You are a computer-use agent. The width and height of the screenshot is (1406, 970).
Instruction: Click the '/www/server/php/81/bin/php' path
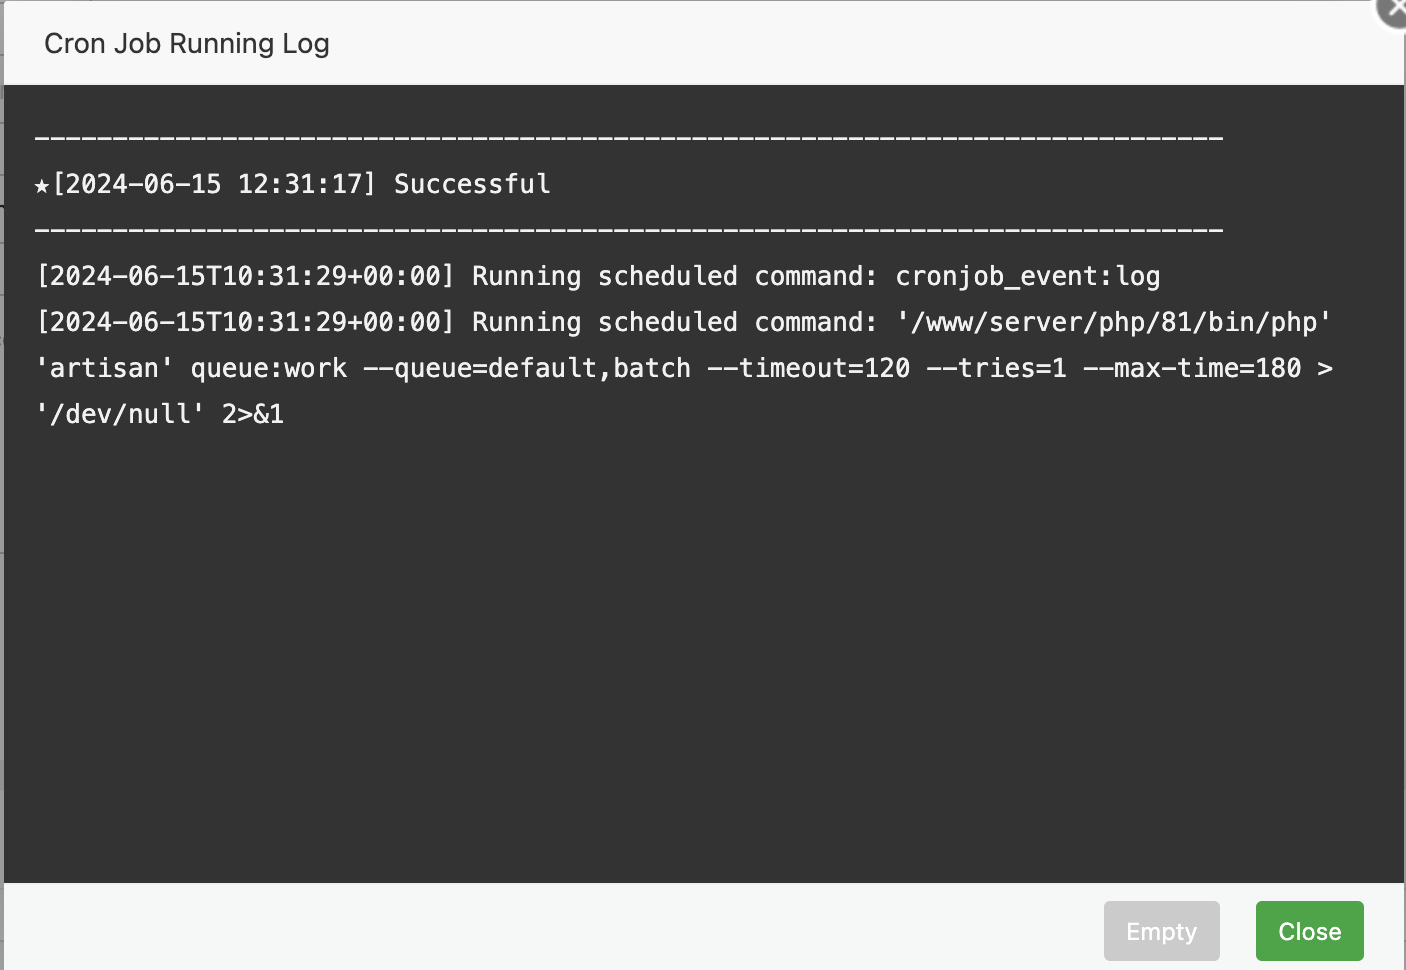point(1113,322)
